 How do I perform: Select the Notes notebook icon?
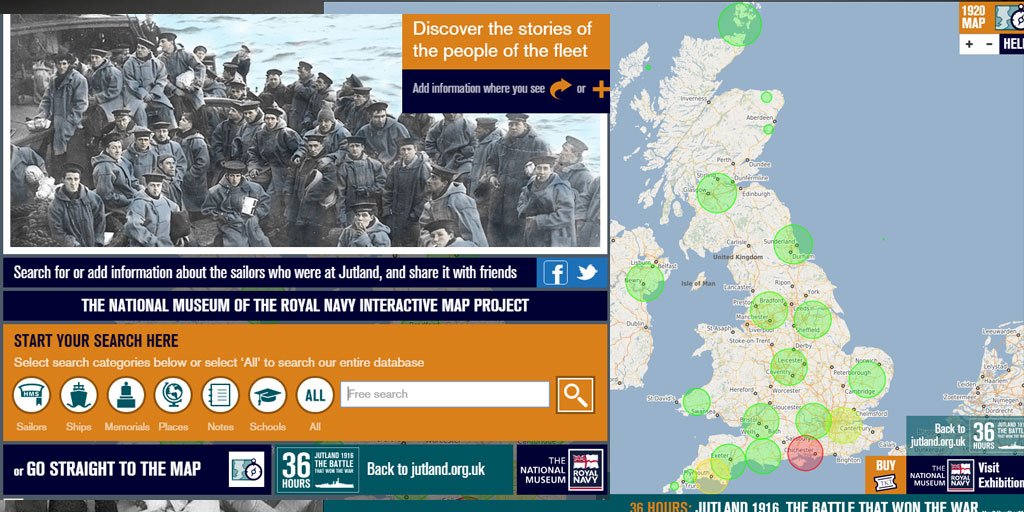click(x=220, y=395)
